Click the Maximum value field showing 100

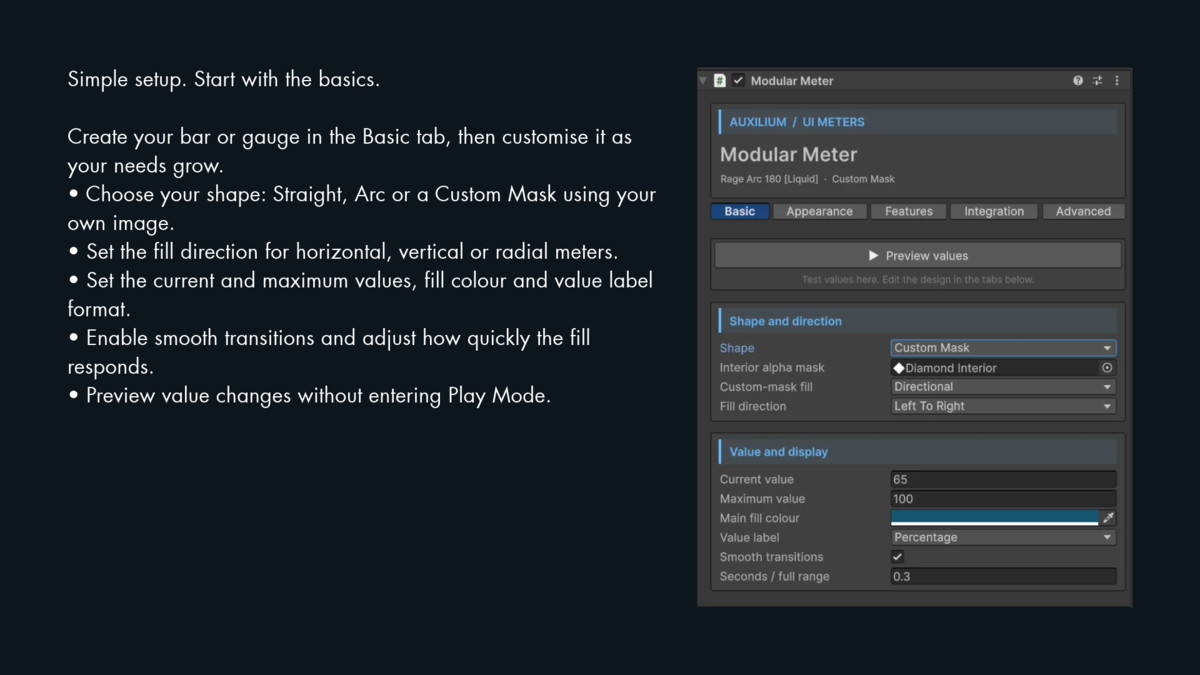pyautogui.click(x=1003, y=499)
